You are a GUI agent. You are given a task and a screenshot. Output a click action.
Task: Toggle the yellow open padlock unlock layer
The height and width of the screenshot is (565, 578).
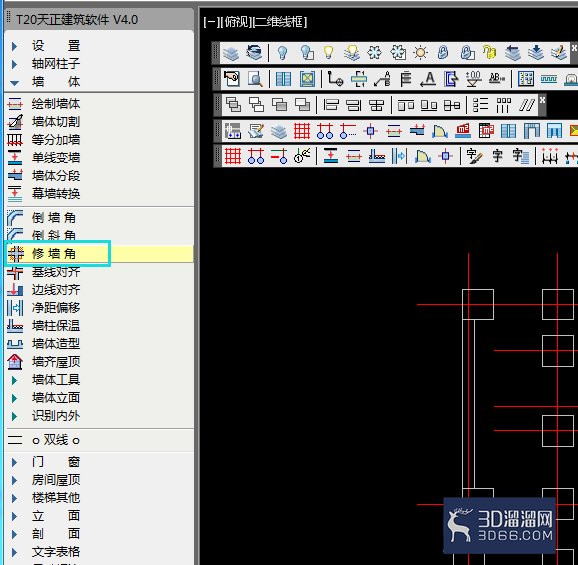click(490, 53)
